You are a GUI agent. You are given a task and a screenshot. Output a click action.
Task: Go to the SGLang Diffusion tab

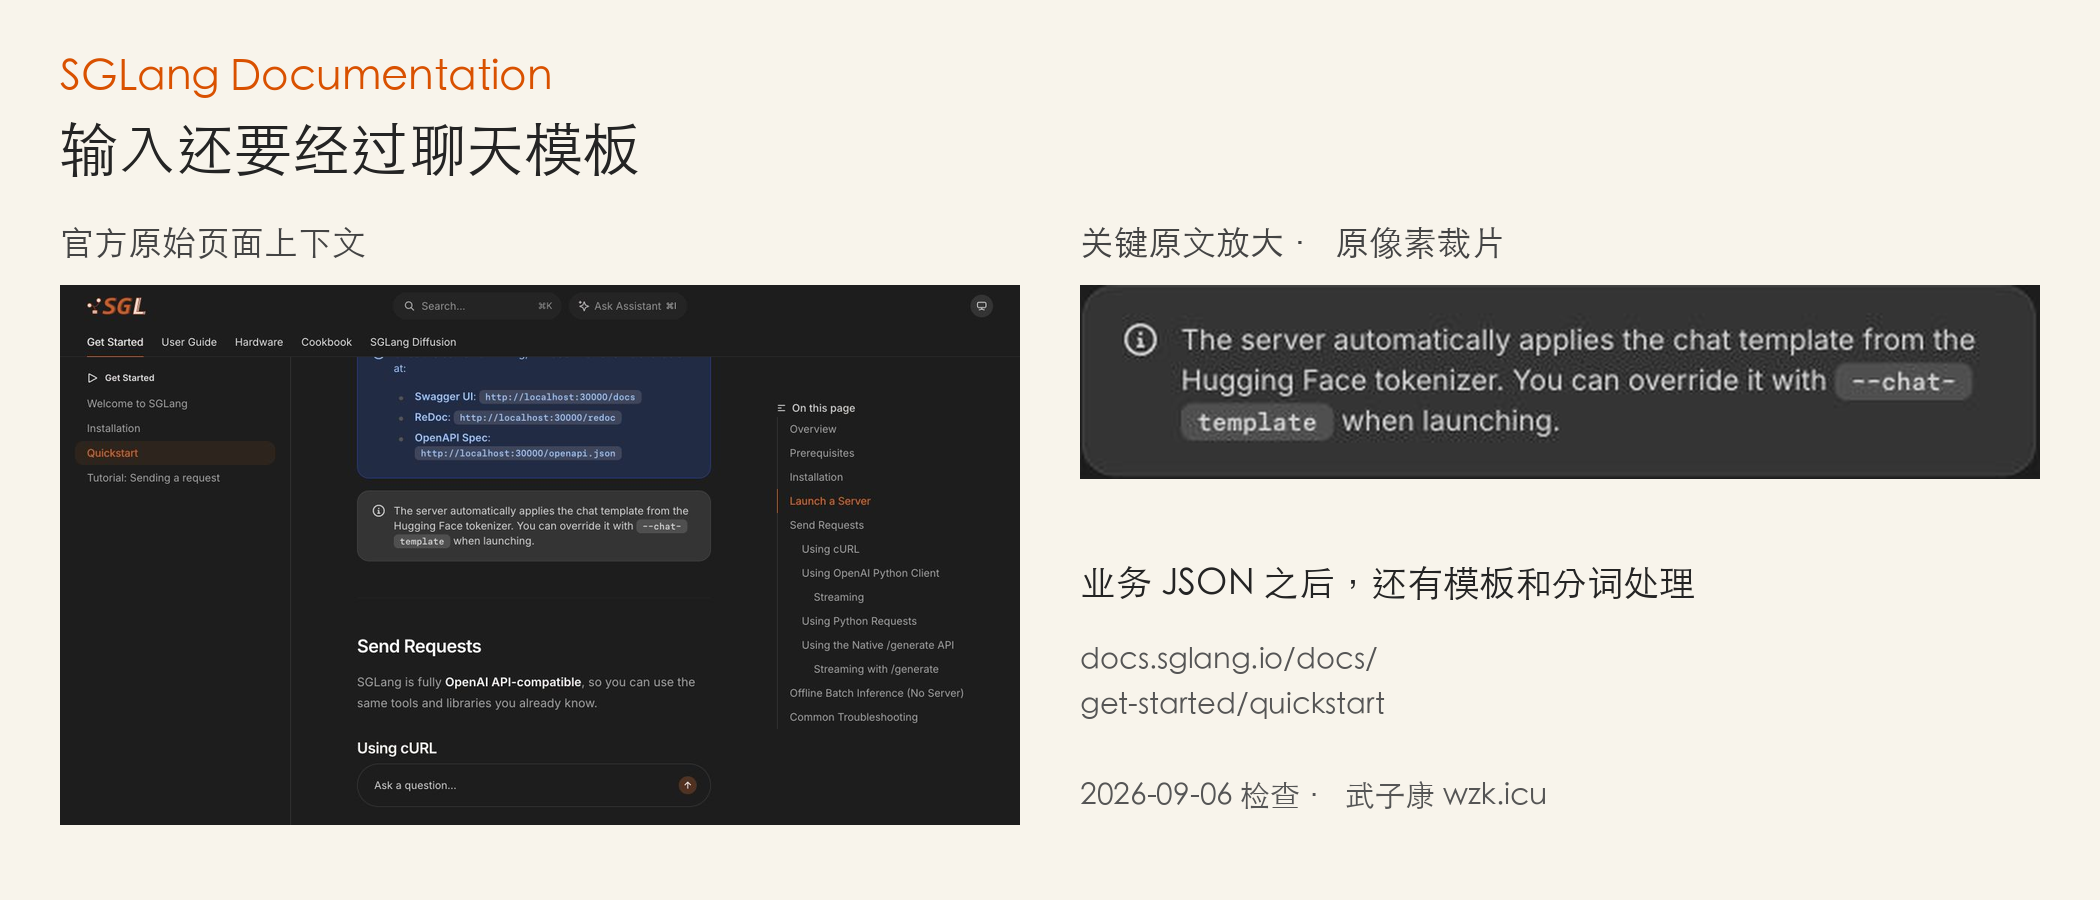click(413, 342)
